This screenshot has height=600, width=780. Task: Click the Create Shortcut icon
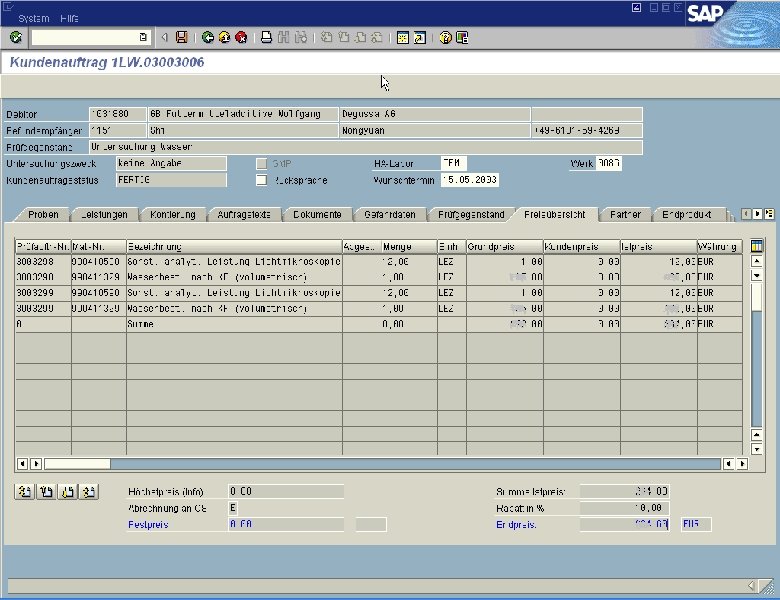420,37
